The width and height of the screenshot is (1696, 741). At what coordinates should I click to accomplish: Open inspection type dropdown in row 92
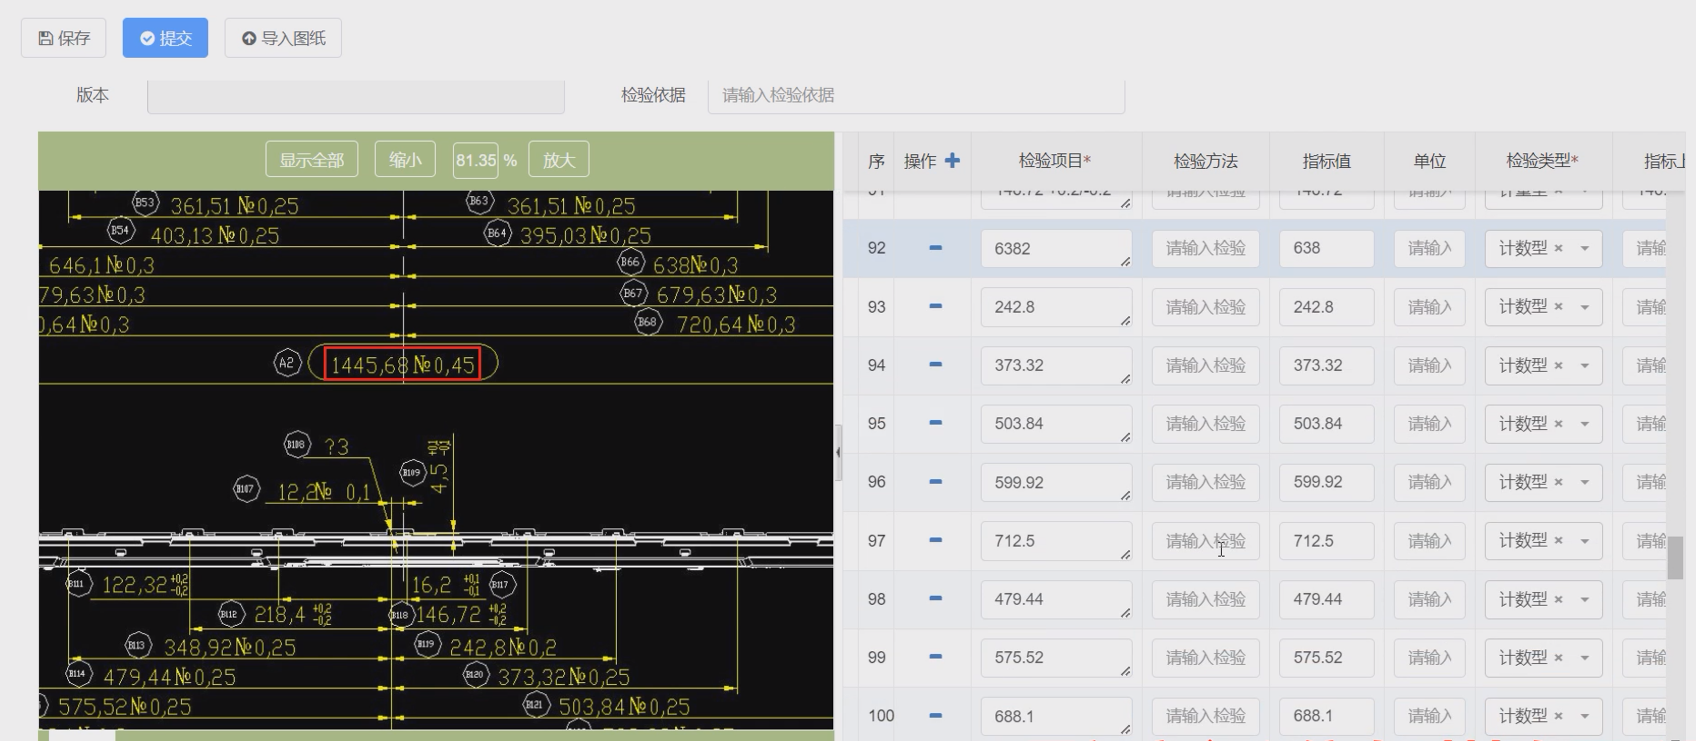coord(1585,249)
